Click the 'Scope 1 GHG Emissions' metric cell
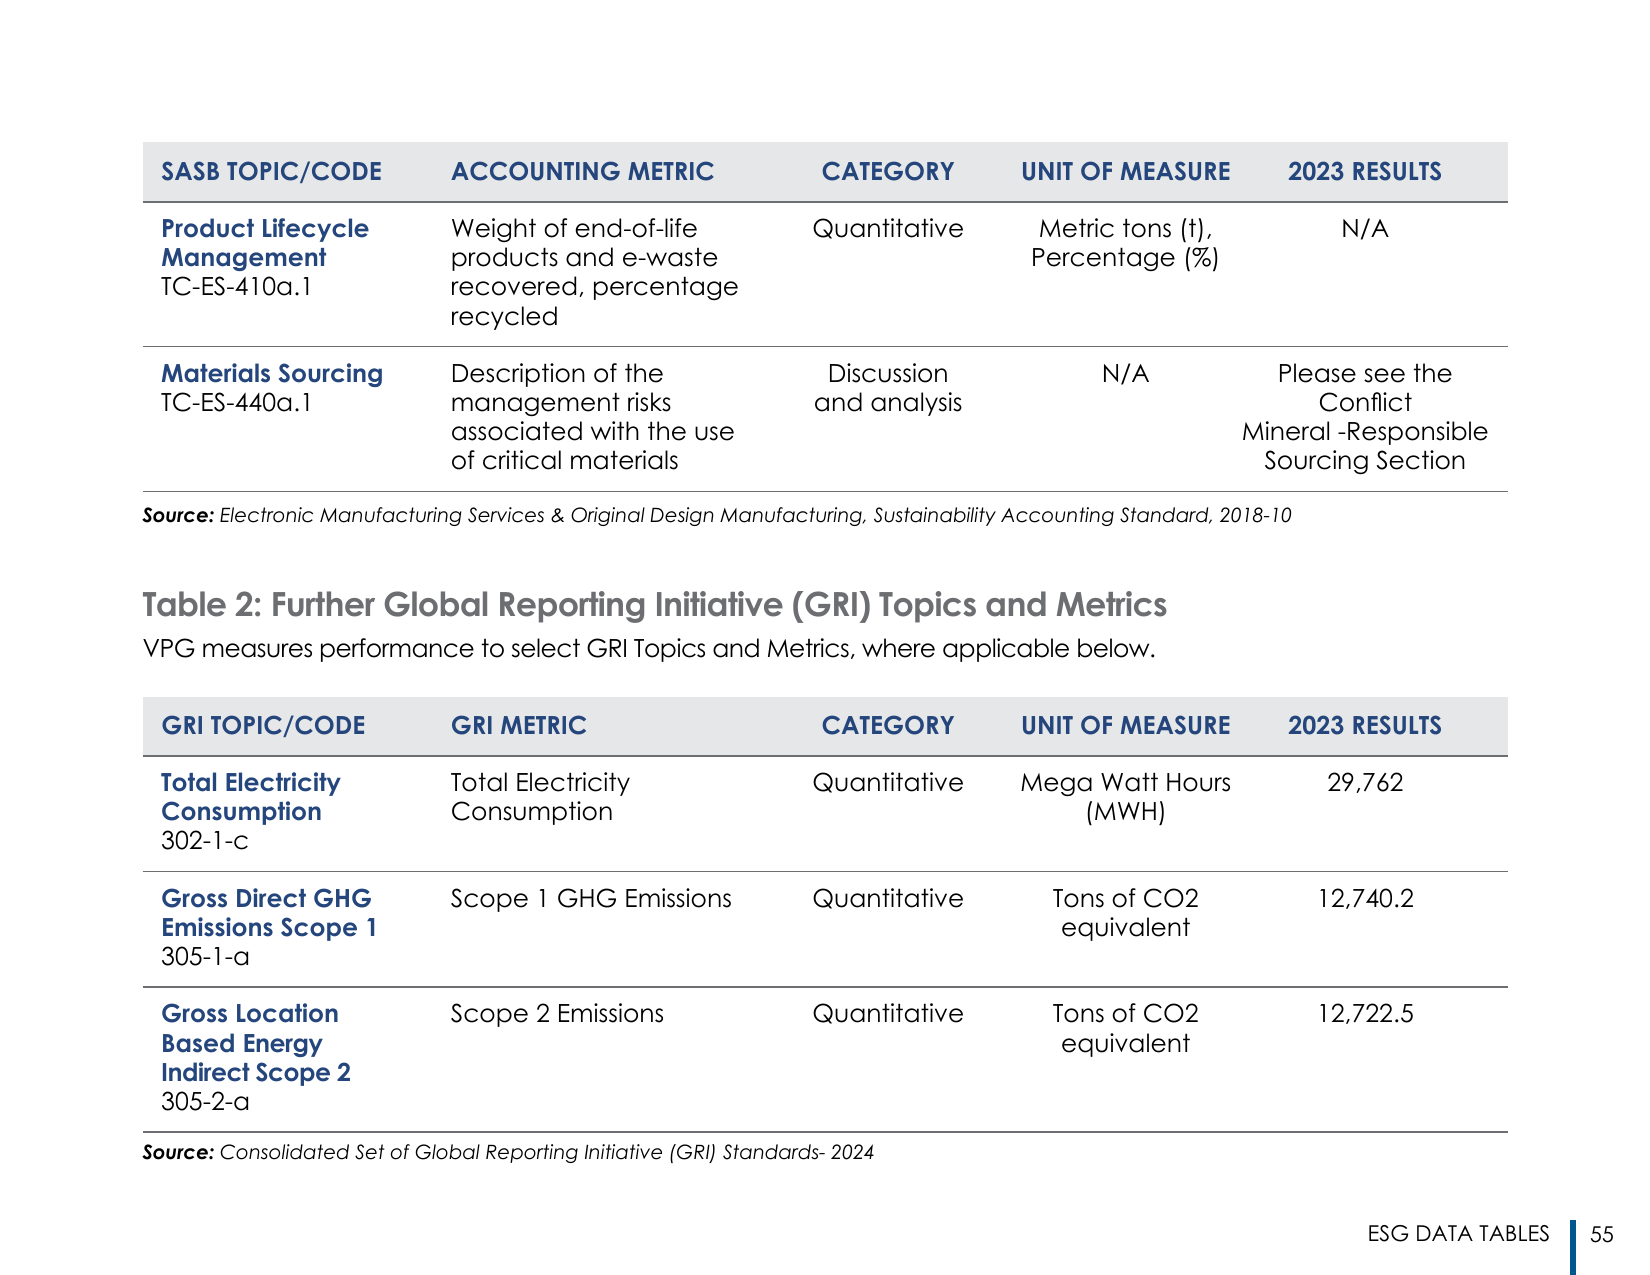 click(591, 899)
